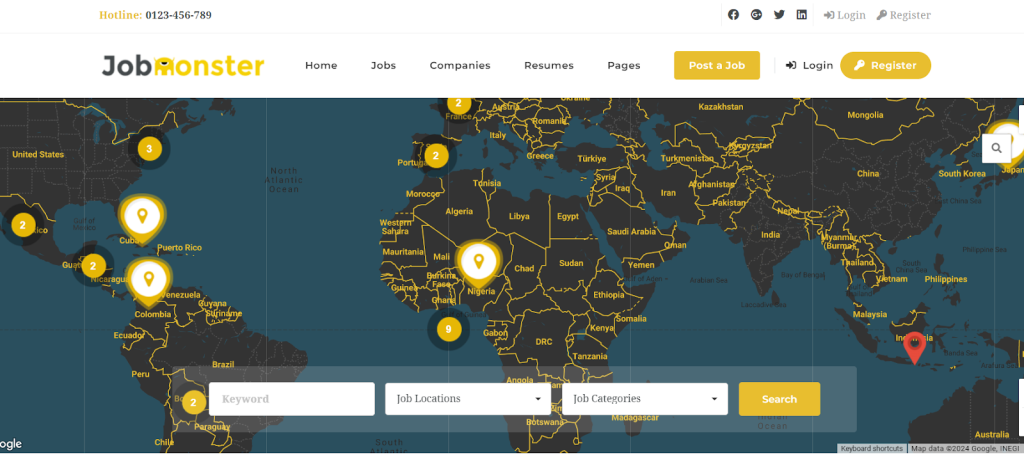The image size is (1024, 455).
Task: Click the cluster marker 3 near United States
Action: [x=149, y=149]
